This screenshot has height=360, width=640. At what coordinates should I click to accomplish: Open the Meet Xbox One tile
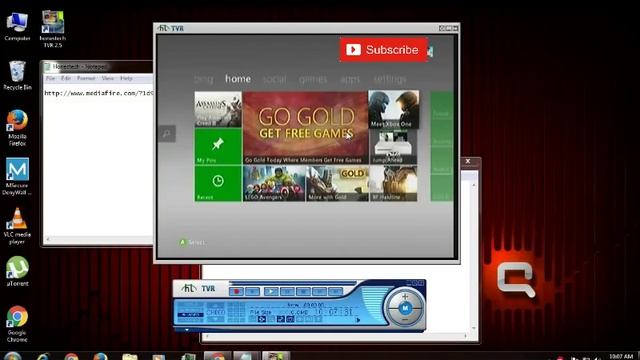click(x=393, y=109)
